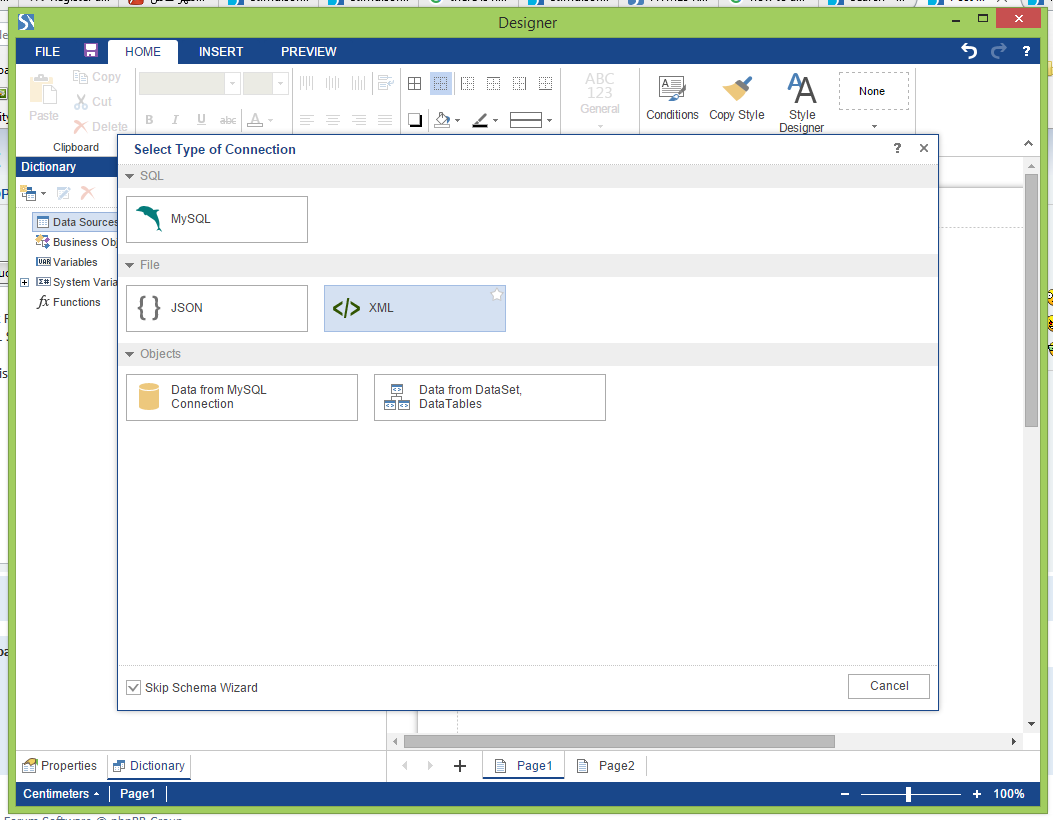
Task: Launch the Style Designer
Action: click(x=801, y=103)
